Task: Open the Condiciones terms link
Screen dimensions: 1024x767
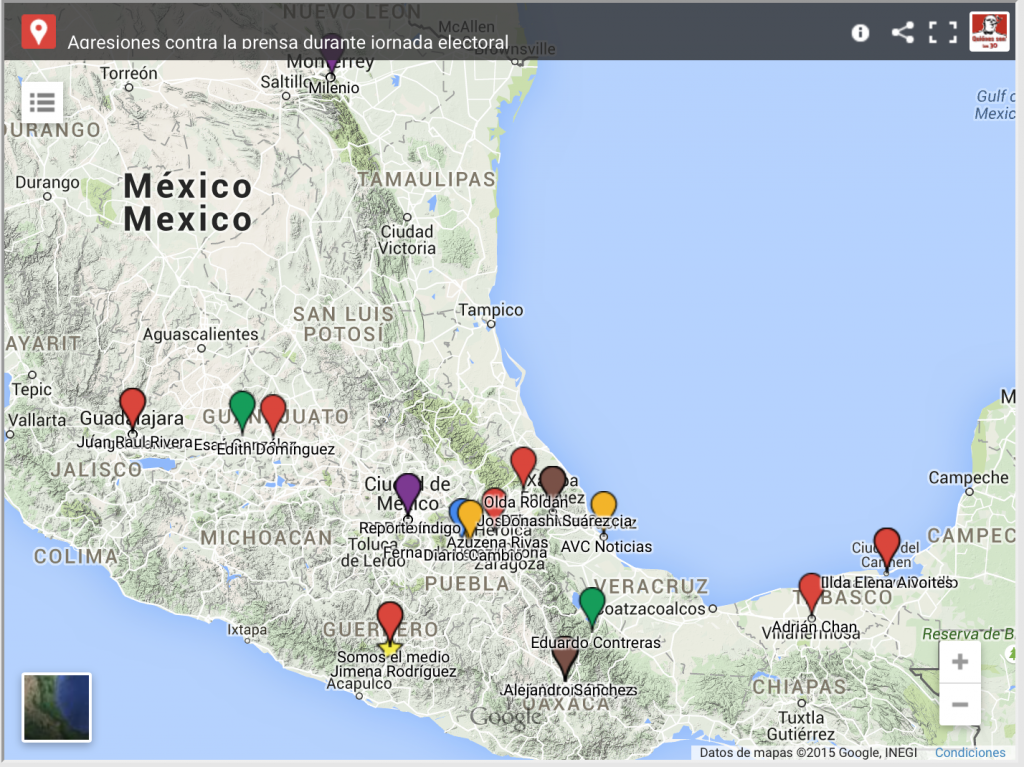Action: (x=970, y=753)
